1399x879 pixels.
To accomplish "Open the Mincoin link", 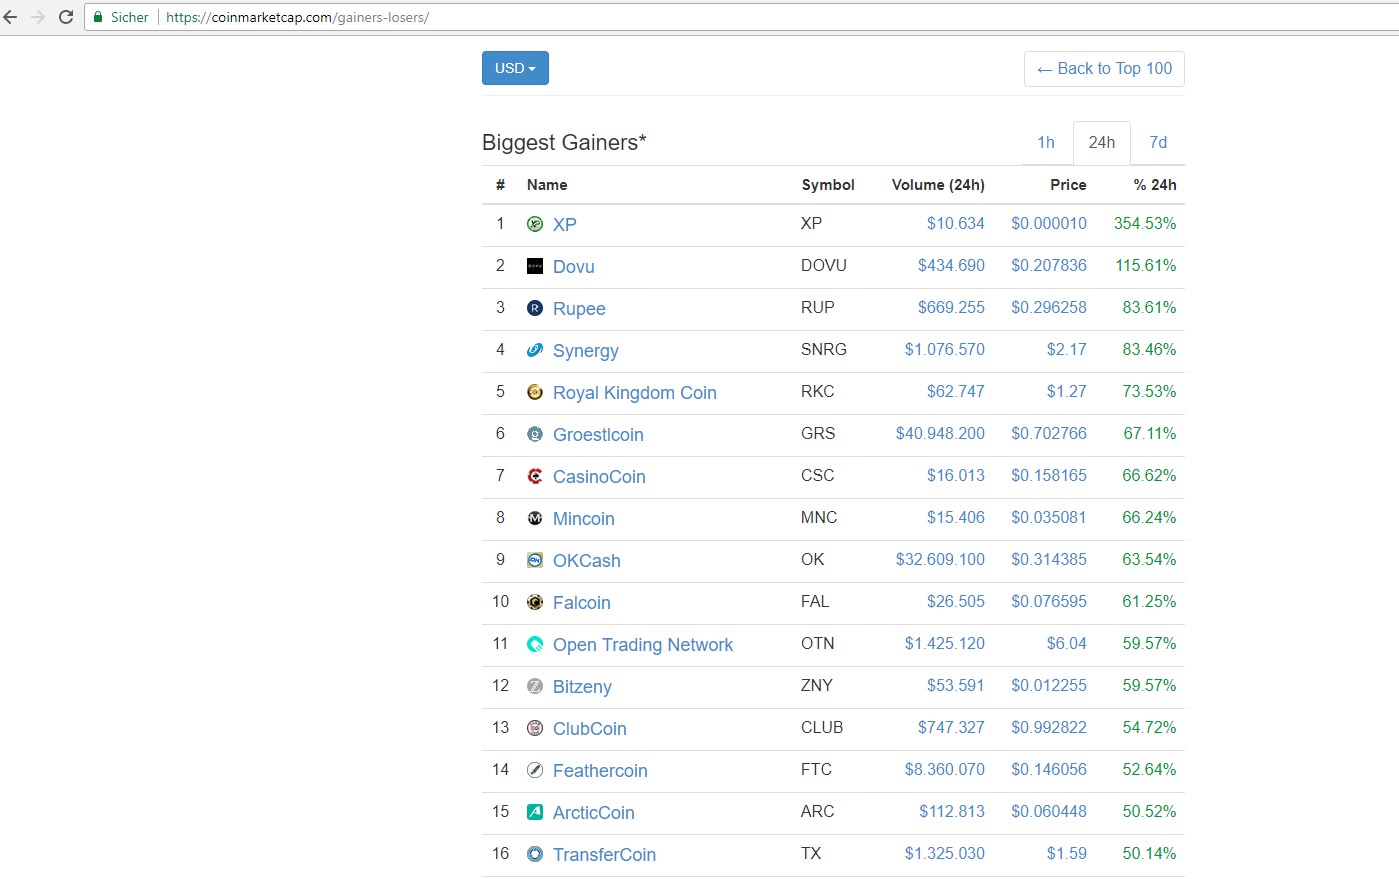I will [x=584, y=518].
